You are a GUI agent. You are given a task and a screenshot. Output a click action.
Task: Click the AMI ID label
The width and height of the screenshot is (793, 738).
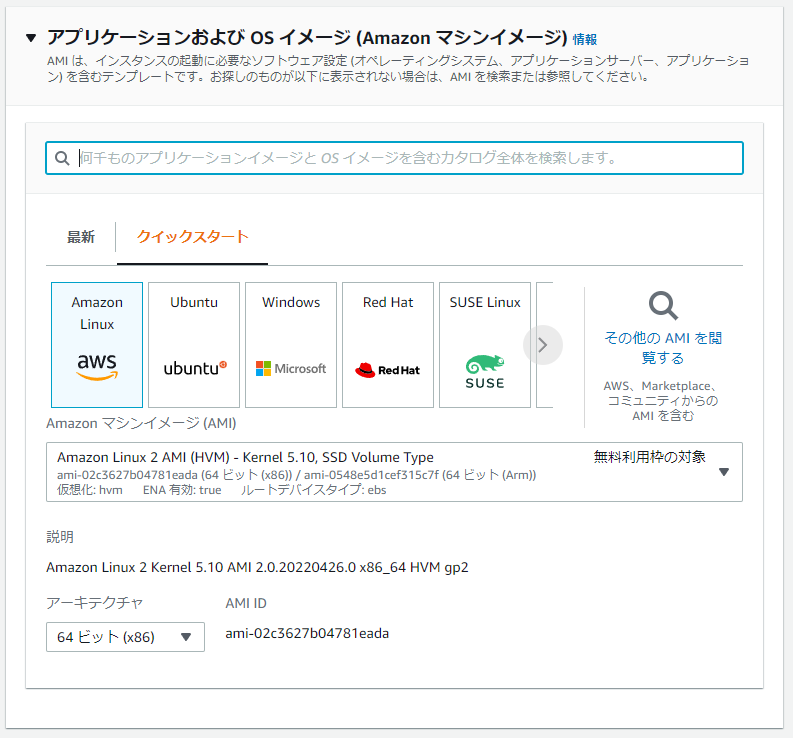pyautogui.click(x=246, y=603)
